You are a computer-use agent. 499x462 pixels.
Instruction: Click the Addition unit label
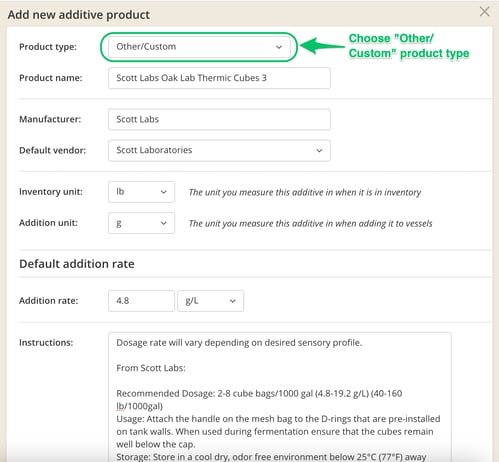[x=48, y=223]
